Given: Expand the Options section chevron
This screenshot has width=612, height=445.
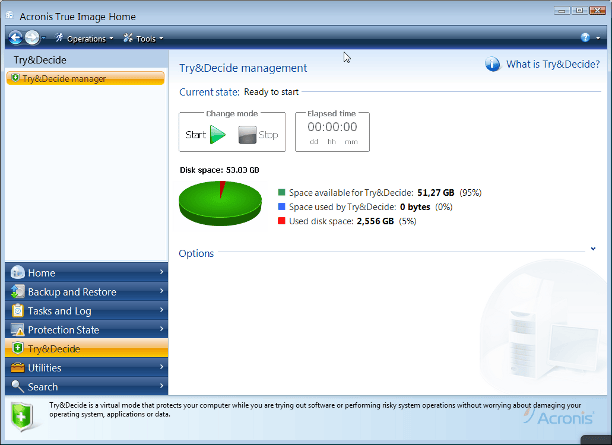Looking at the screenshot, I should coord(593,249).
